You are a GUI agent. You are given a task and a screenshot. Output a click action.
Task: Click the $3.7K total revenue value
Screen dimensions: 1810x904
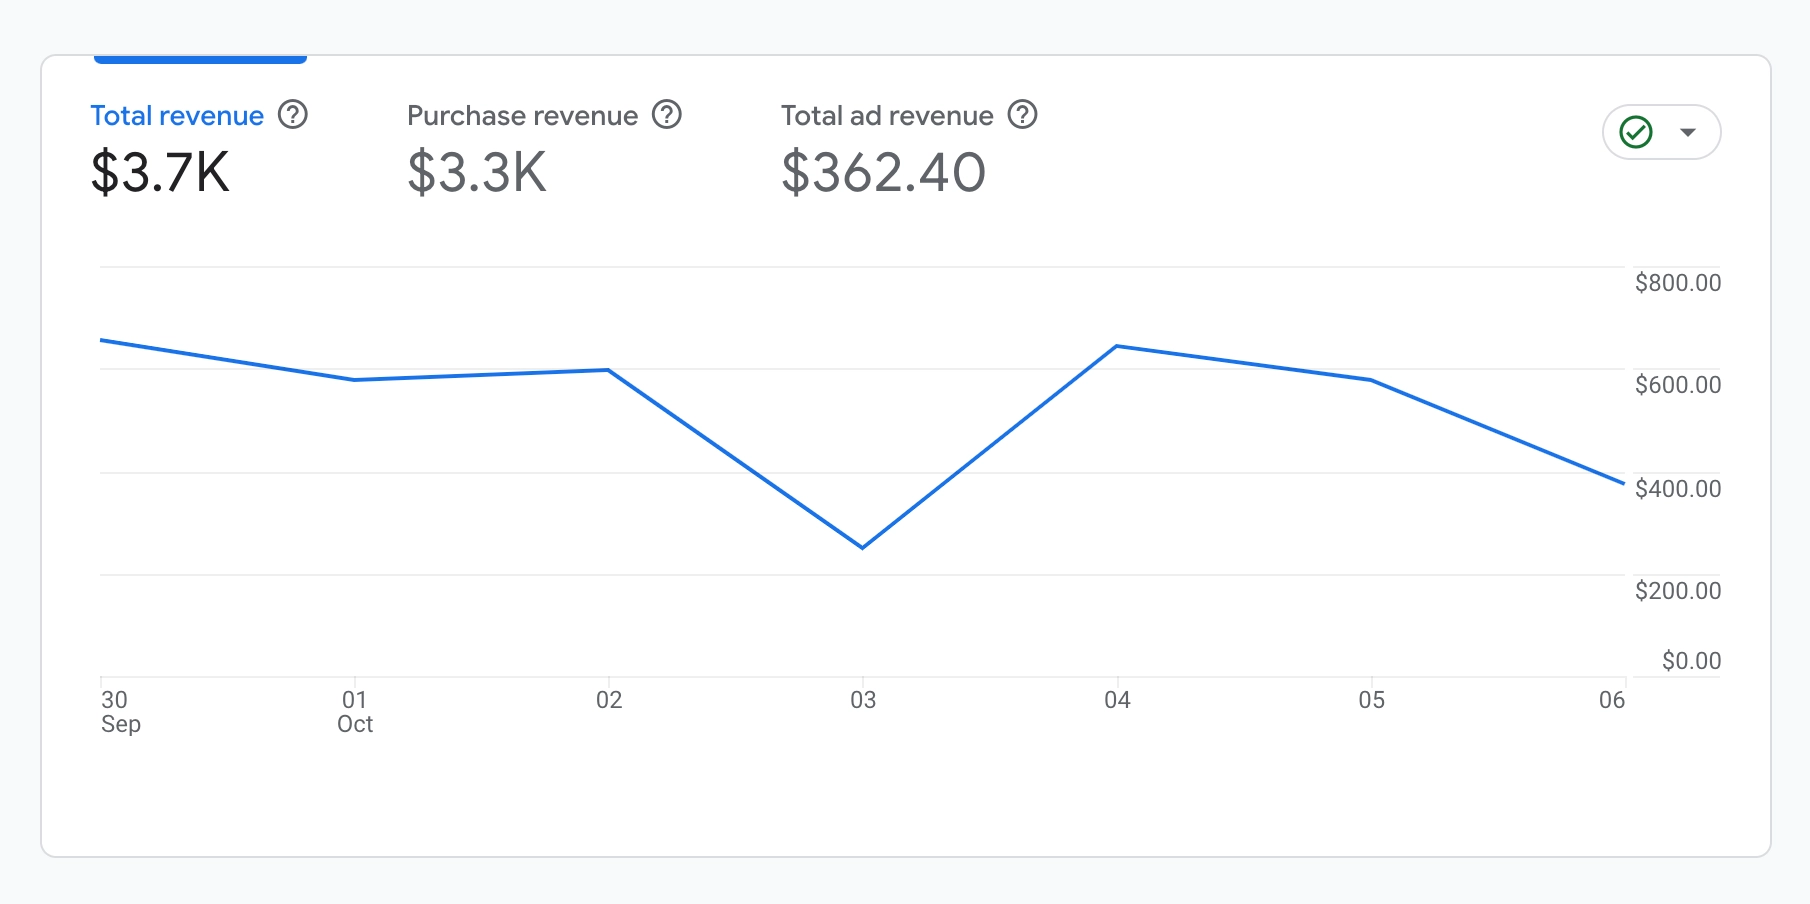point(160,172)
